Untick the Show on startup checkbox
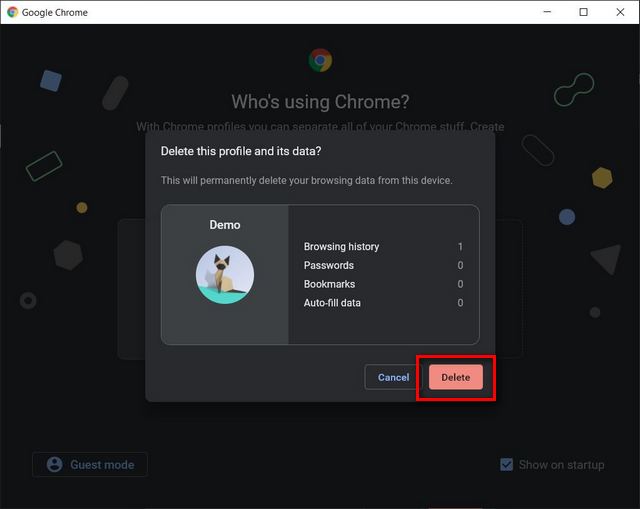This screenshot has height=509, width=640. (x=506, y=465)
